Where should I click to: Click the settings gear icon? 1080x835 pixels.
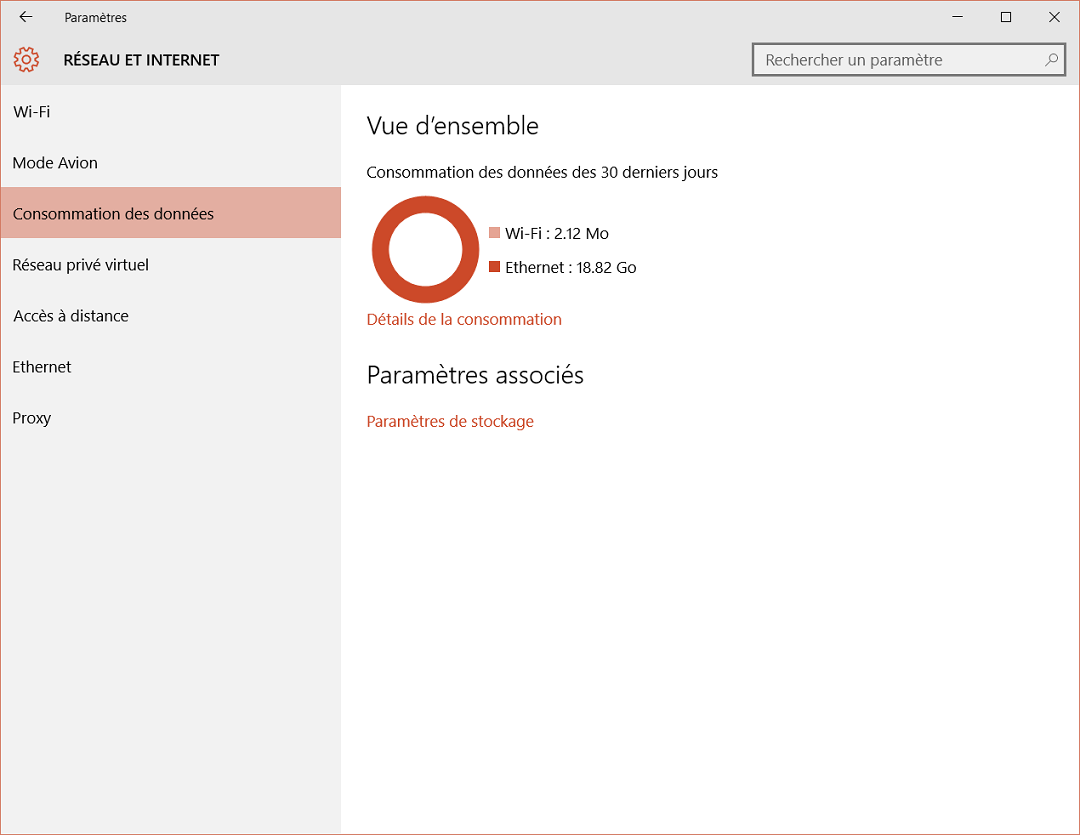pyautogui.click(x=26, y=60)
